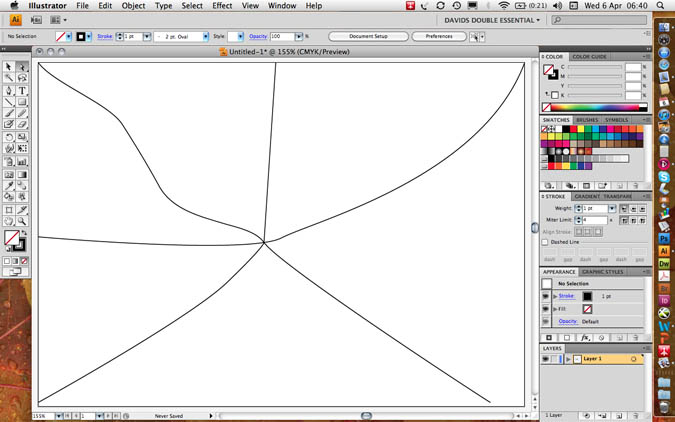Screen dimensions: 675x422
Task: Click the Add New Effect fx icon
Action: 585,338
